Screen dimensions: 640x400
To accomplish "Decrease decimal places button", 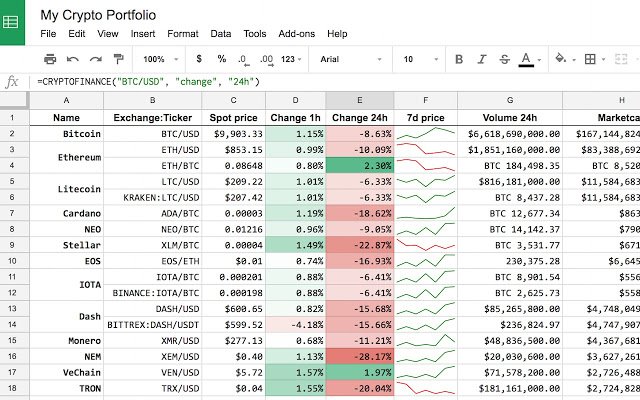I will 243,60.
